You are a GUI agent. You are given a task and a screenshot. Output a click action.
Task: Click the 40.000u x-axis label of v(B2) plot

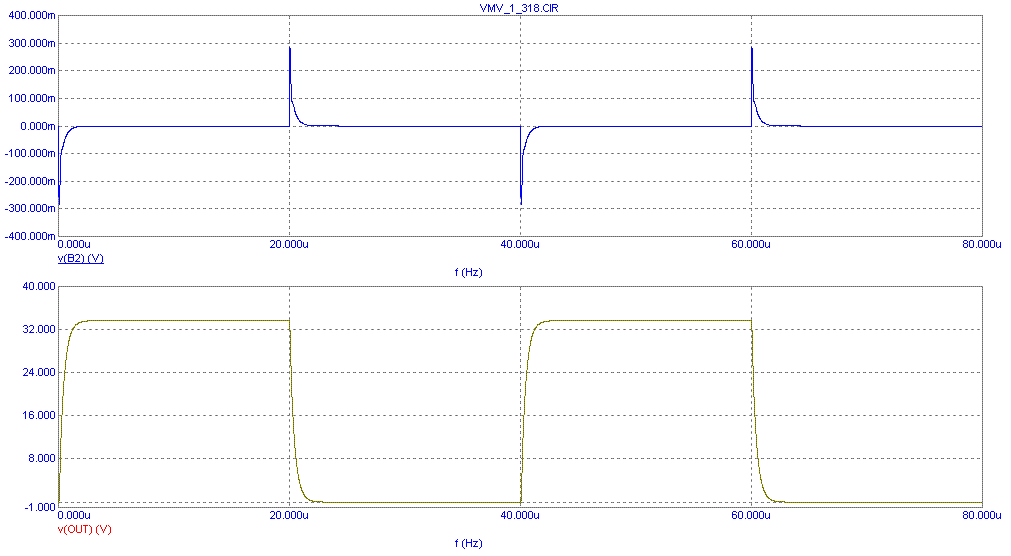pyautogui.click(x=520, y=244)
